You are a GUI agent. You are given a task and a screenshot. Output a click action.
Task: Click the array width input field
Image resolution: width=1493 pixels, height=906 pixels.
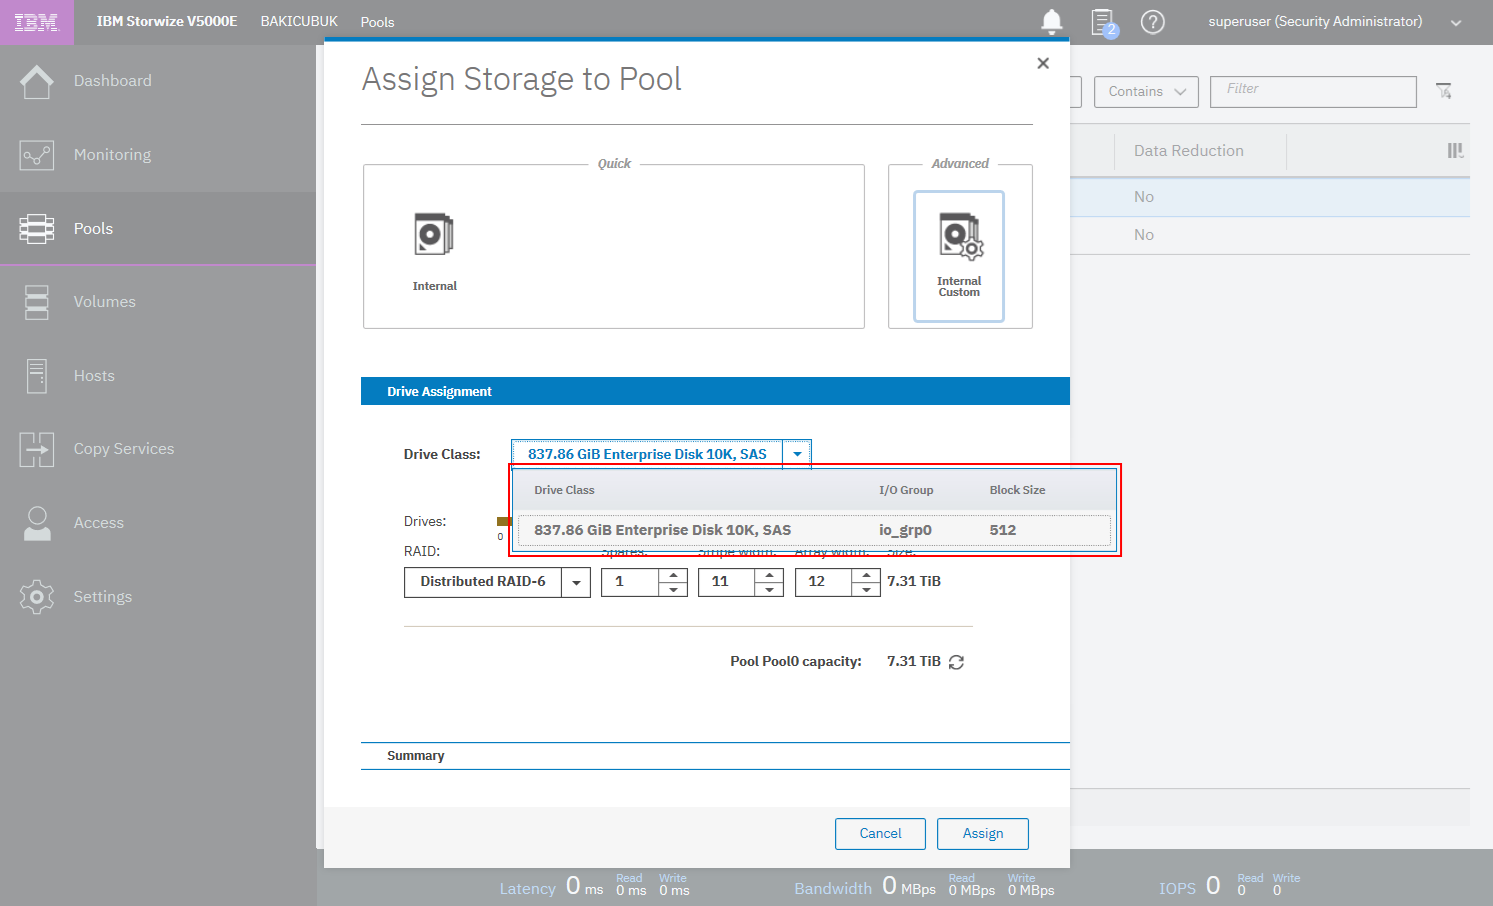click(x=823, y=582)
